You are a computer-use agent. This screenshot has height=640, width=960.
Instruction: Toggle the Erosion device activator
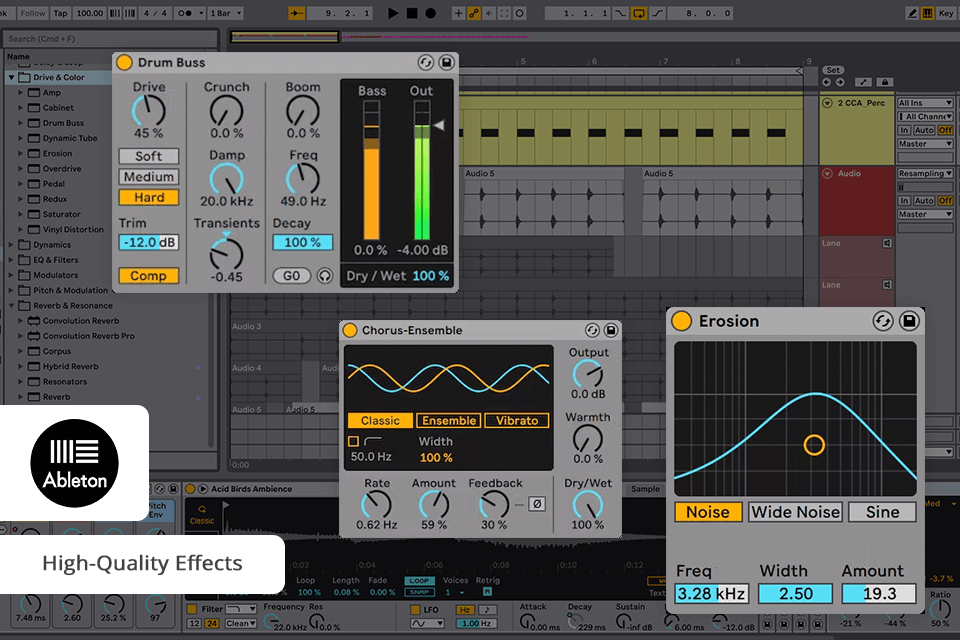click(681, 321)
